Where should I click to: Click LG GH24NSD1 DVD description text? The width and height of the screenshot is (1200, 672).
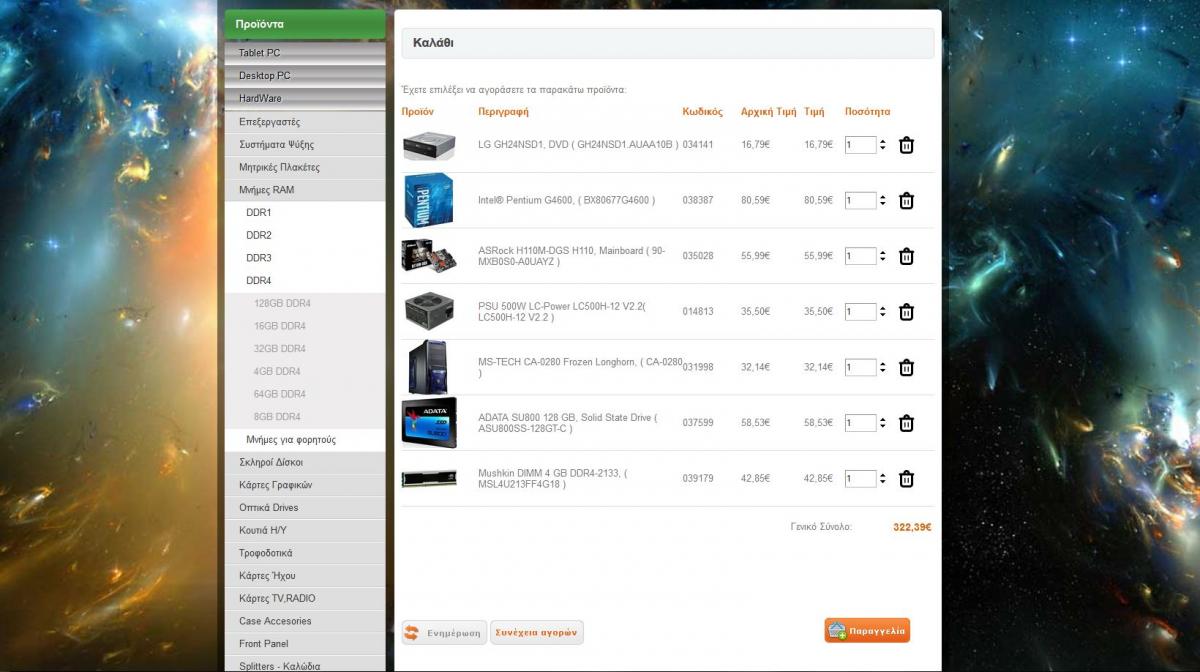pyautogui.click(x=578, y=145)
